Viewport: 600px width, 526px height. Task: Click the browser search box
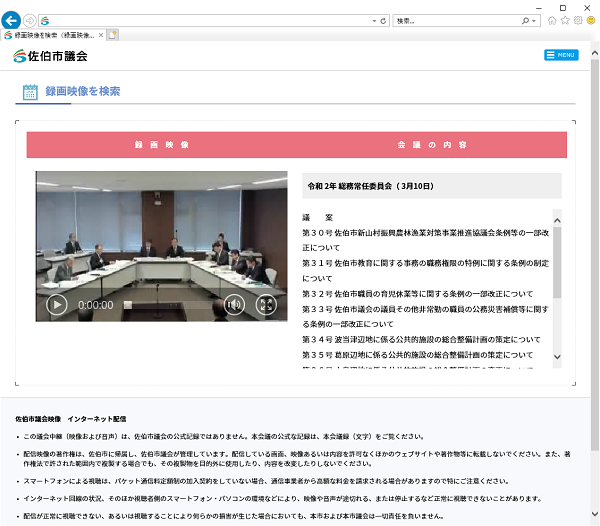coord(457,21)
